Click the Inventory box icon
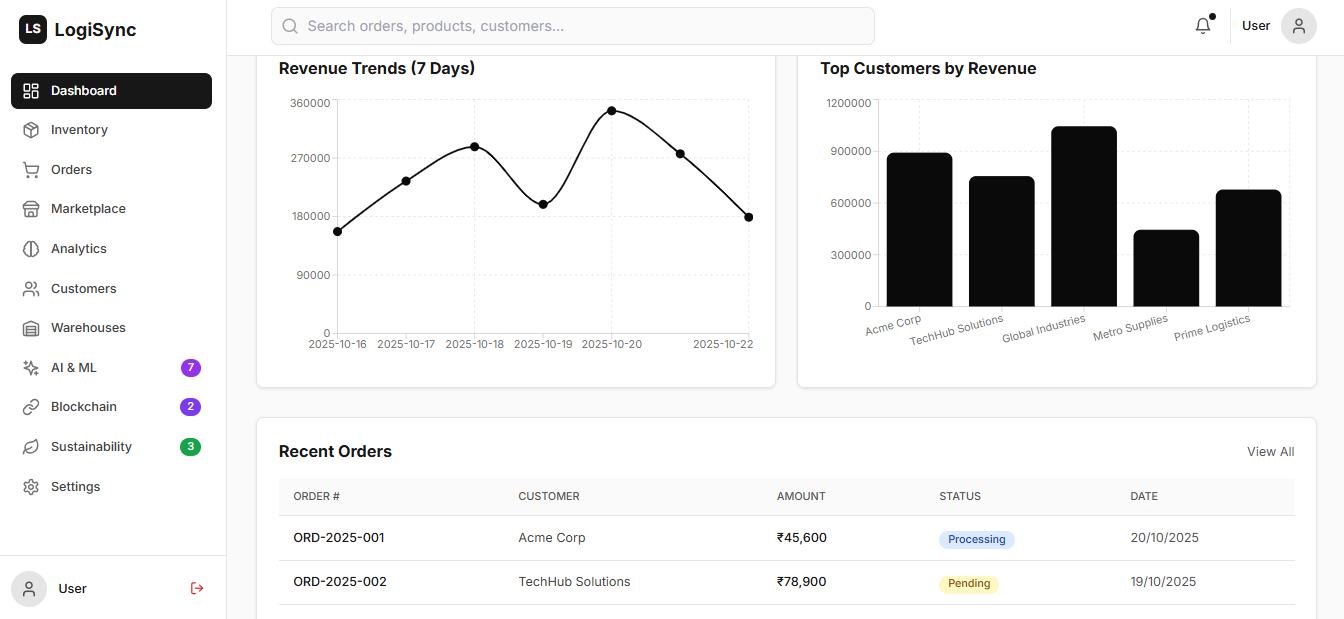 (x=31, y=130)
